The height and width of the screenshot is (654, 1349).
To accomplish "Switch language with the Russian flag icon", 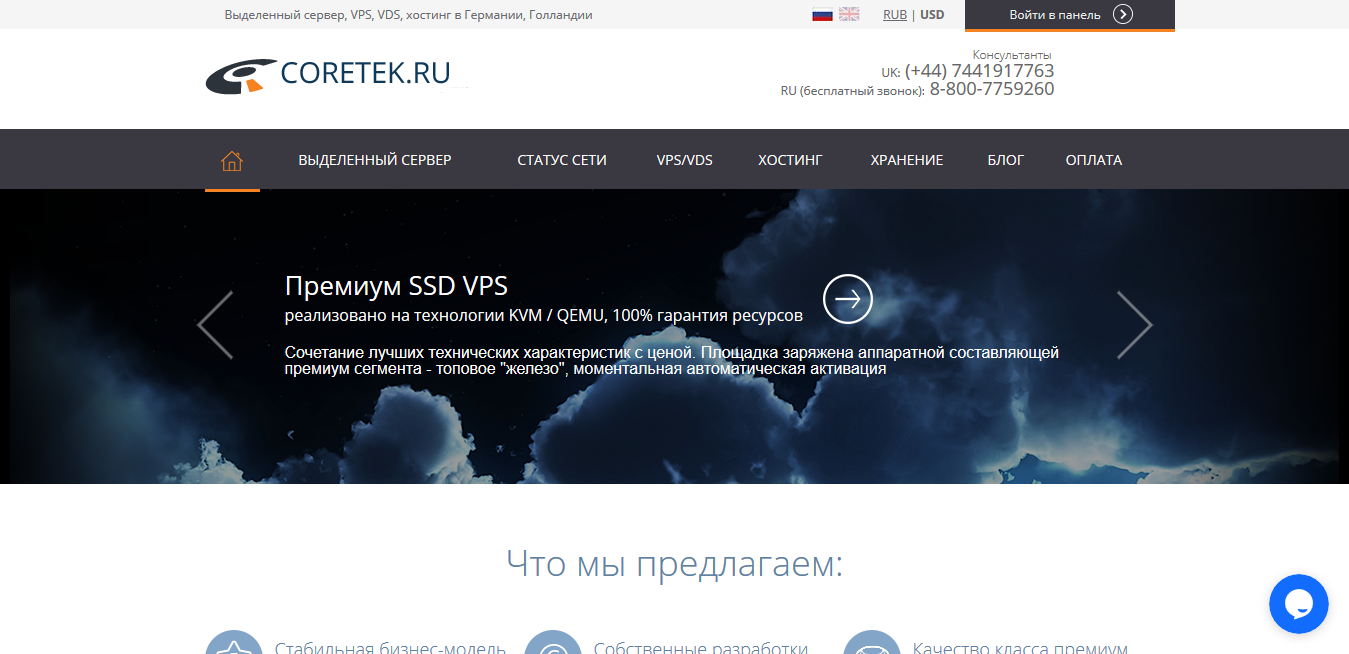I will [x=822, y=14].
